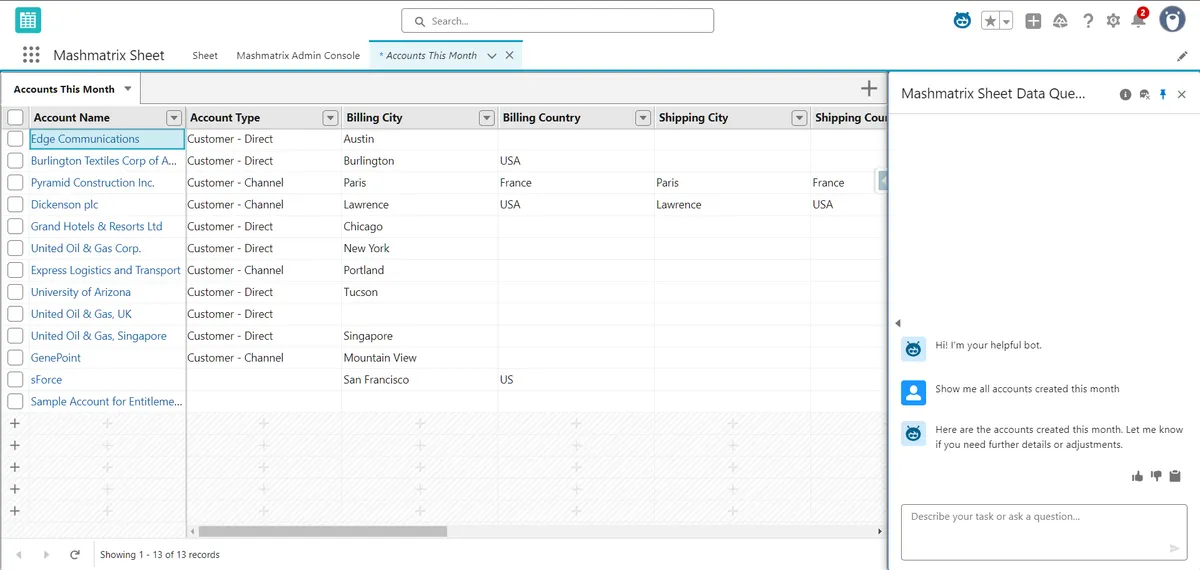The image size is (1200, 570).
Task: Open Pyramid Construction Inc. account link
Action: click(93, 183)
